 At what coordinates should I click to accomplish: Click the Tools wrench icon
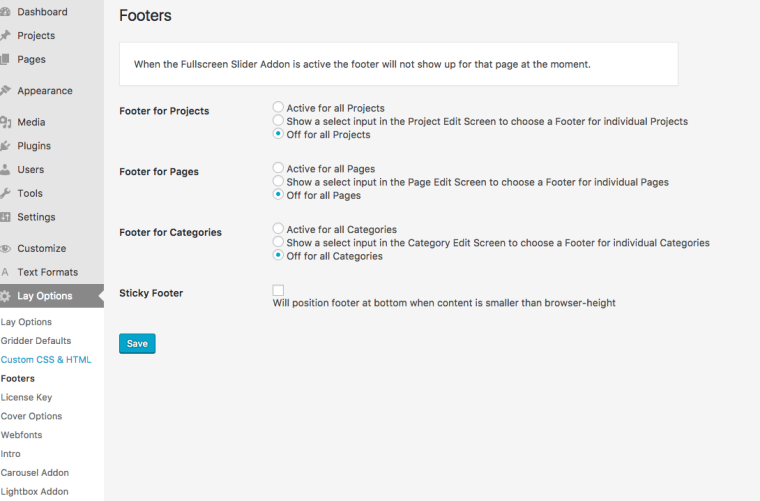pyautogui.click(x=5, y=193)
